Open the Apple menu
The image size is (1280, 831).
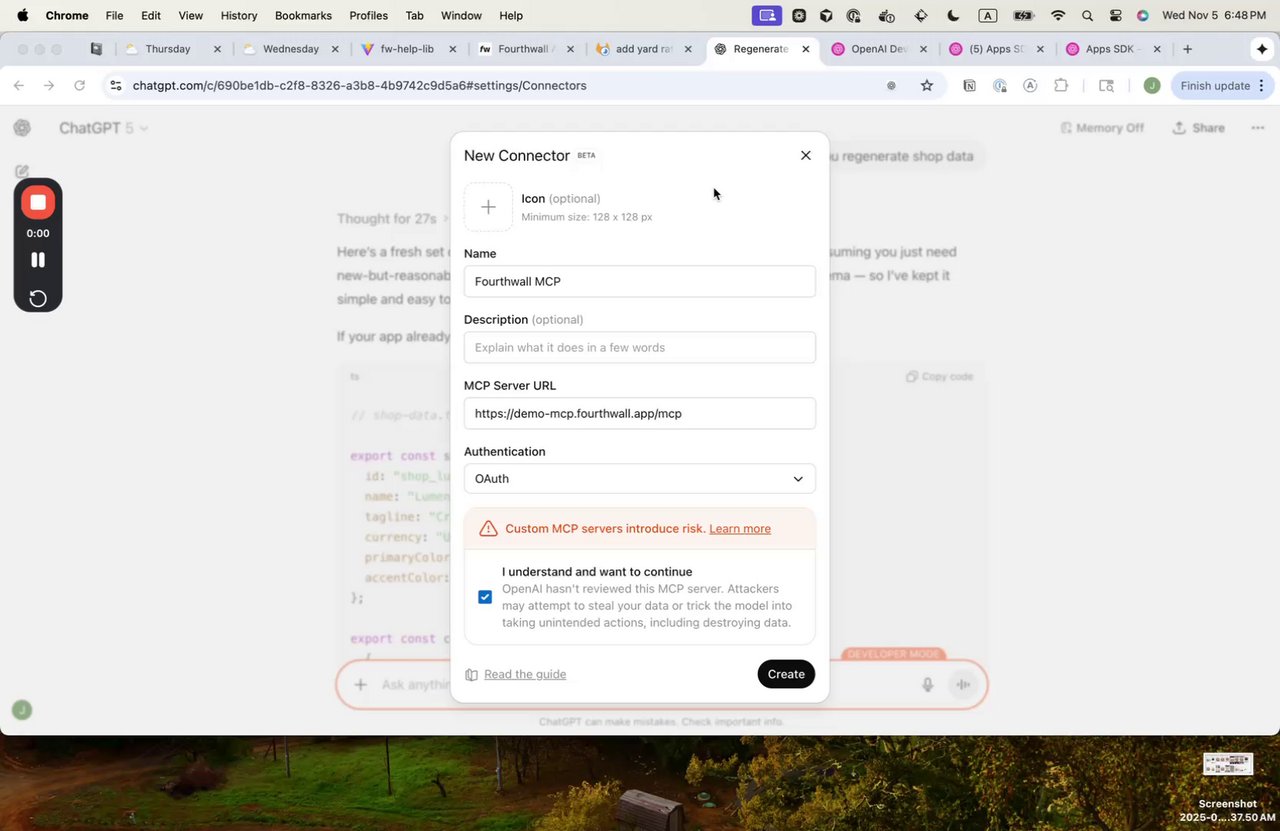[22, 15]
